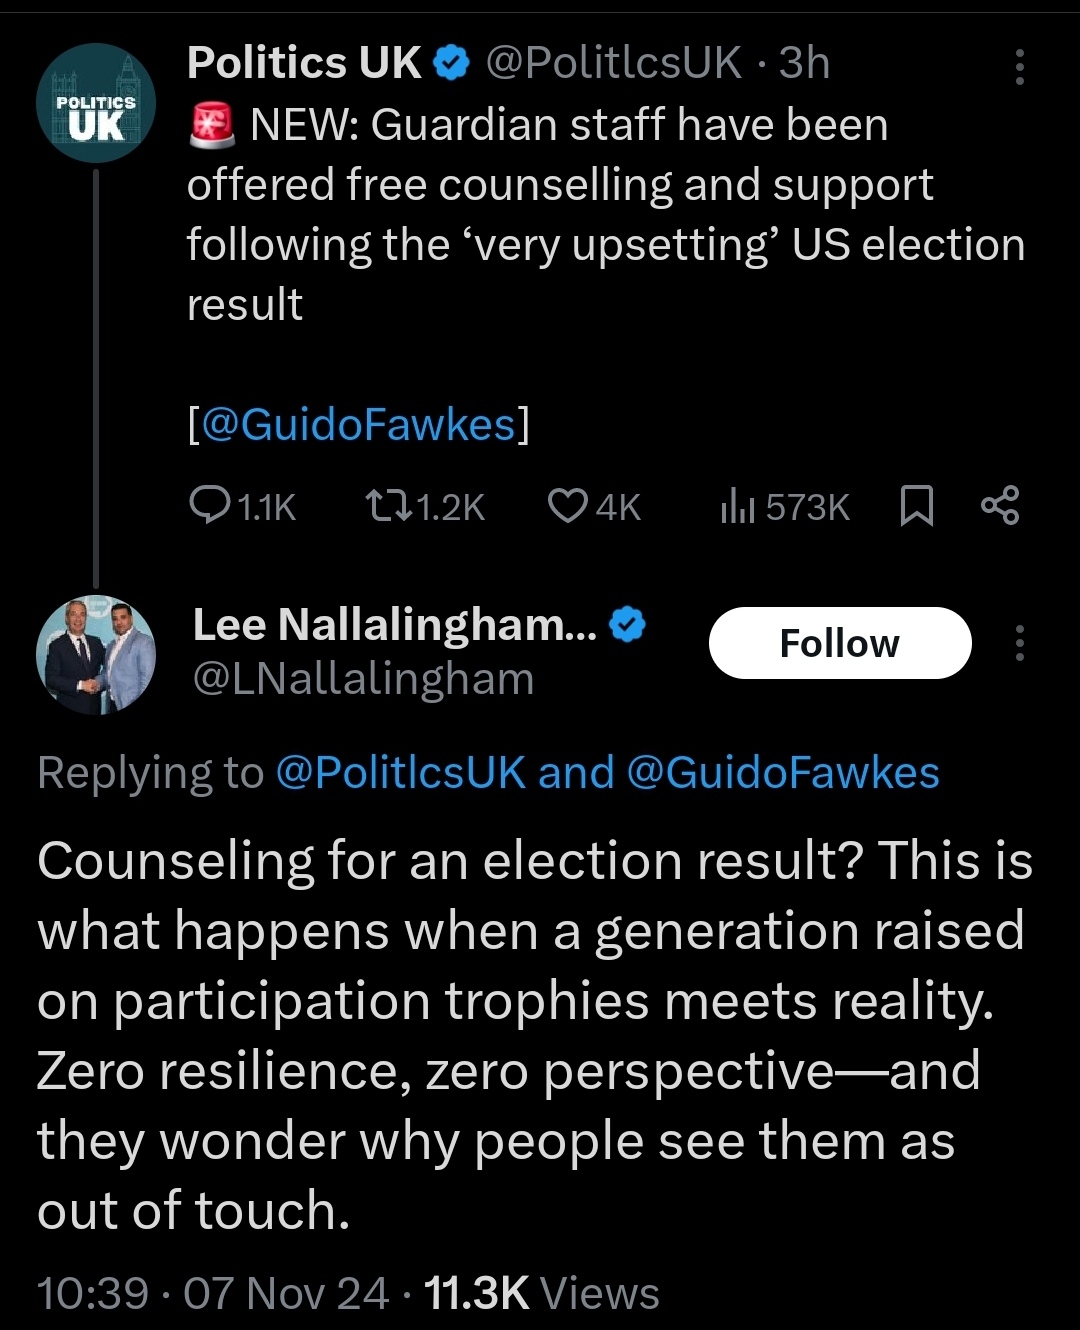
Task: Click @PolitlcsUK in Replying to line
Action: click(x=399, y=773)
